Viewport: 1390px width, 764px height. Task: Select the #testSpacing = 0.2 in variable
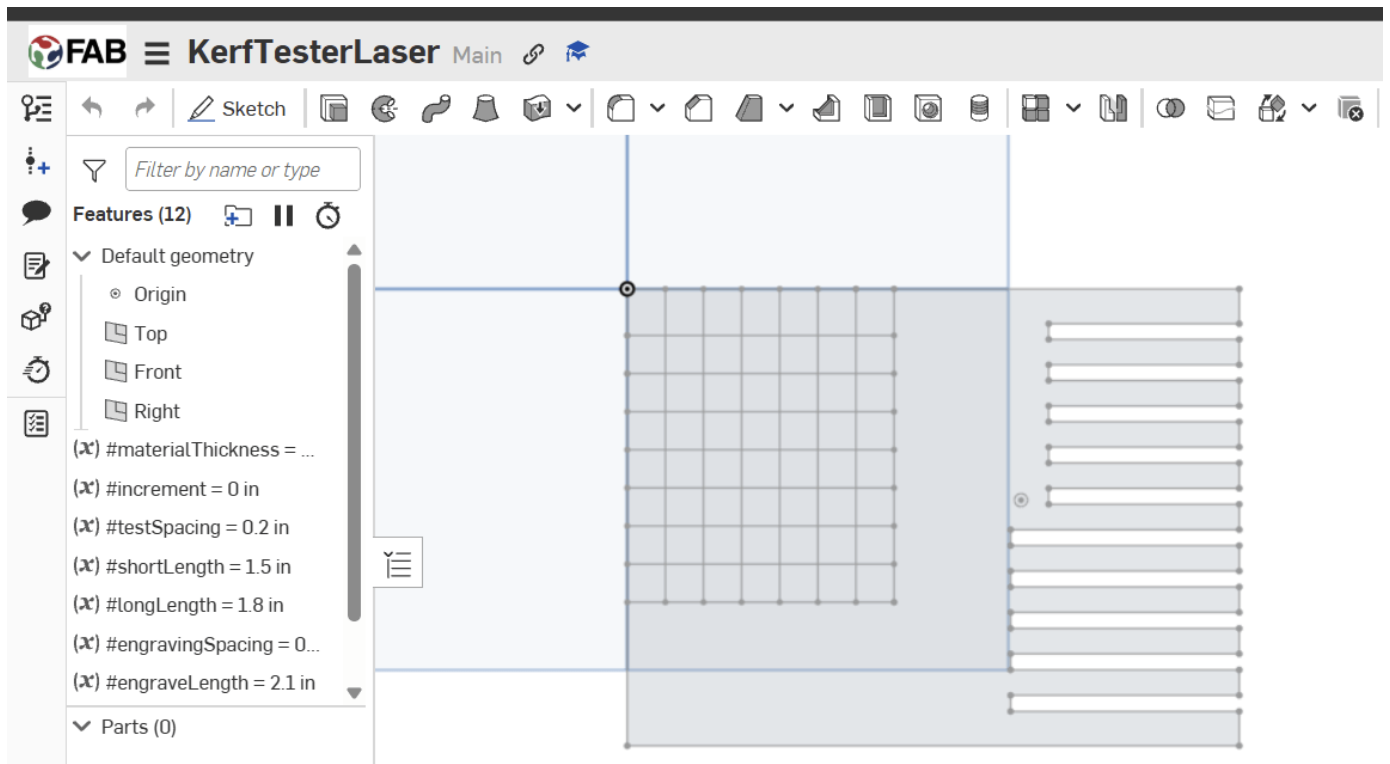point(181,528)
